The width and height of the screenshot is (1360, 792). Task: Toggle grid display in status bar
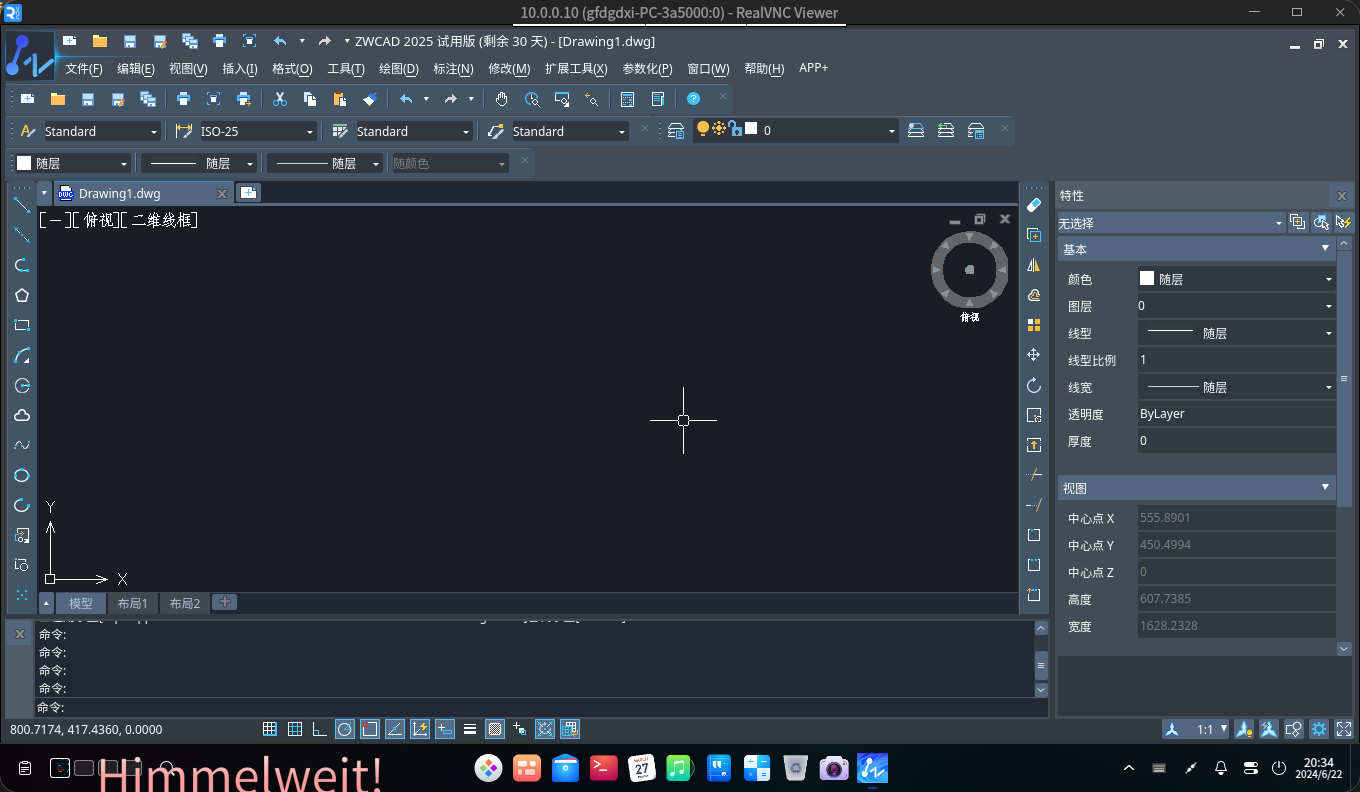tap(295, 729)
